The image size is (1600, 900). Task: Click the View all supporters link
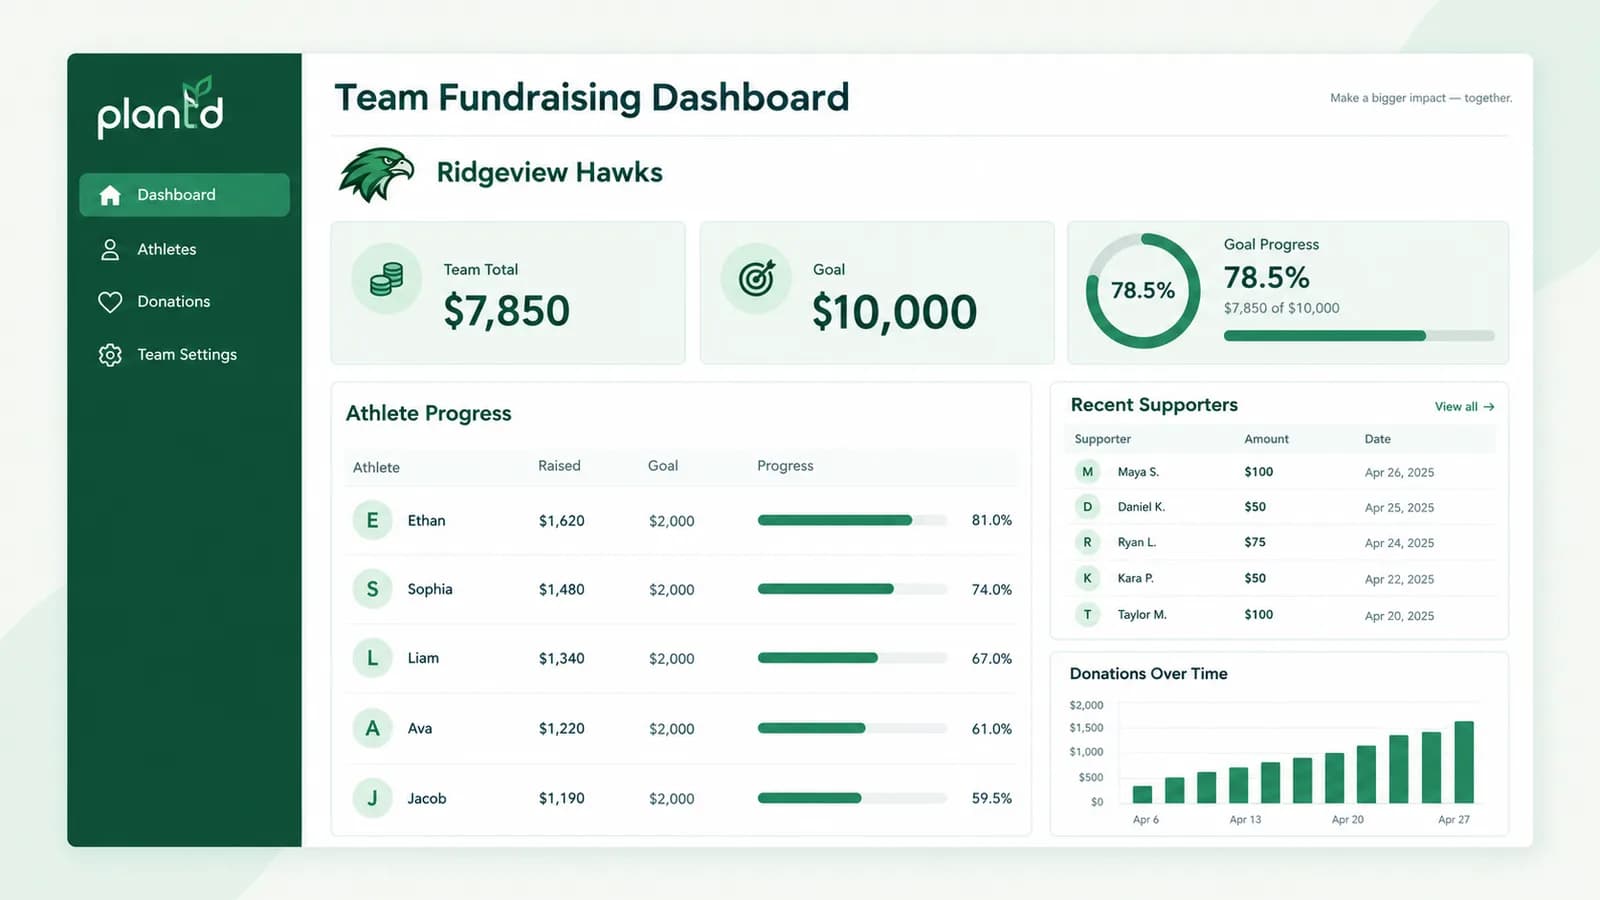pyautogui.click(x=1464, y=407)
